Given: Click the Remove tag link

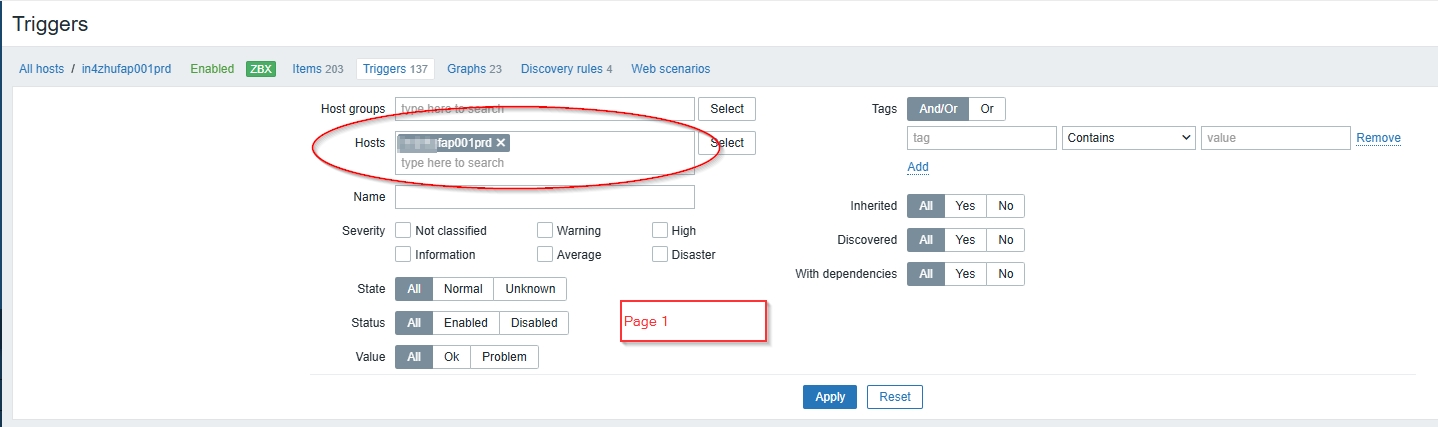Looking at the screenshot, I should pos(1378,138).
